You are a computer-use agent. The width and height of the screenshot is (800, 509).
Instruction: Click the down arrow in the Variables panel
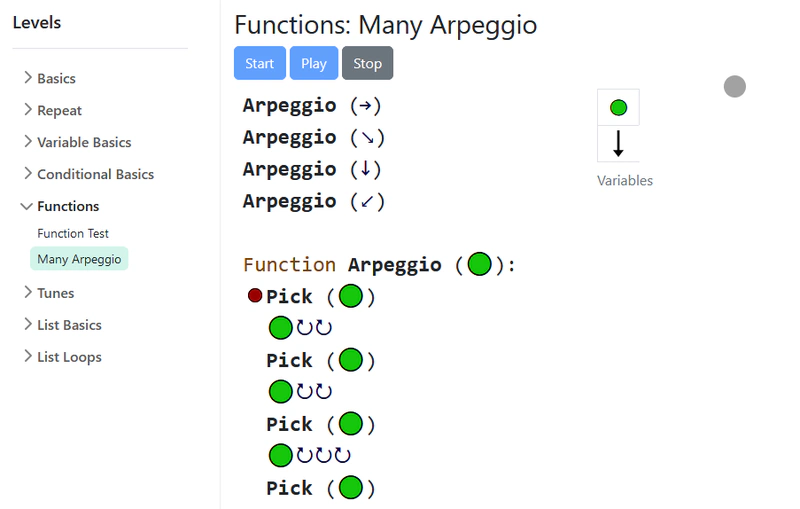tap(618, 143)
